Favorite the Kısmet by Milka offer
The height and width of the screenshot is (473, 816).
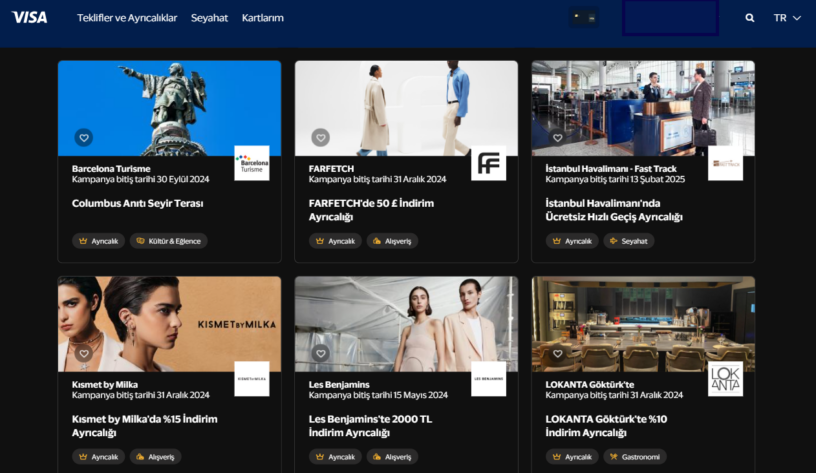coord(84,353)
